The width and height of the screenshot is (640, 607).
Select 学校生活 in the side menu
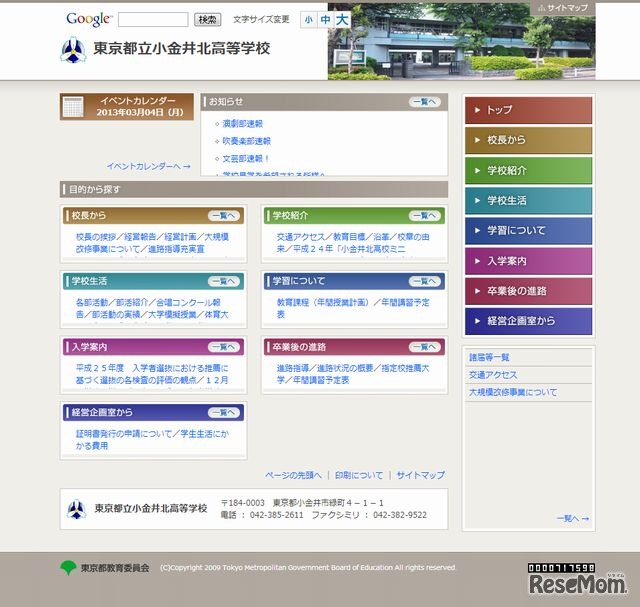pos(528,200)
